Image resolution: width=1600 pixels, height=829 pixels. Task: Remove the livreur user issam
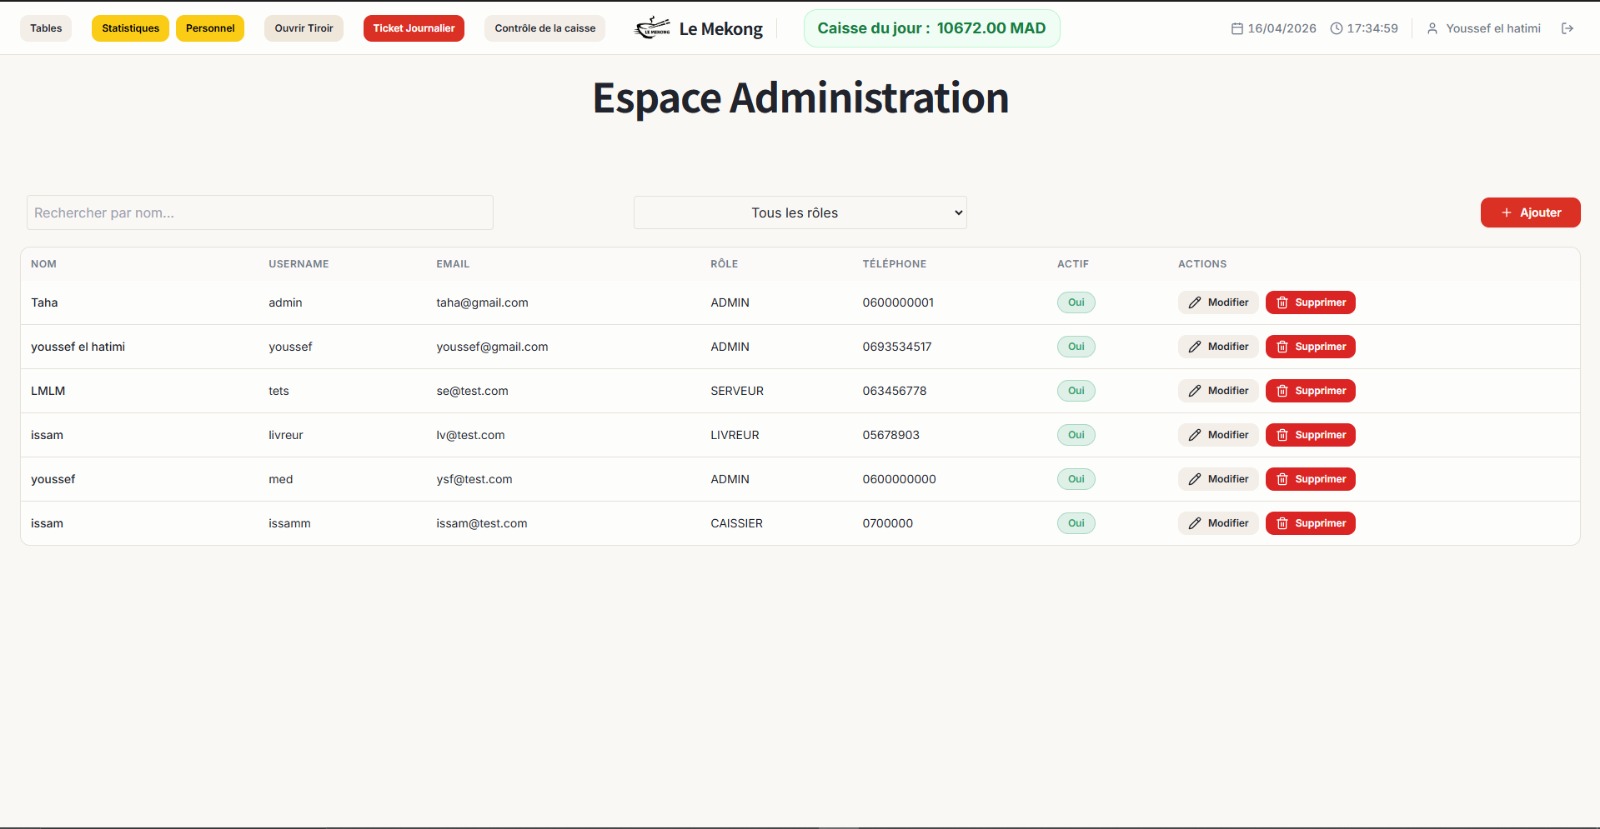tap(1310, 435)
